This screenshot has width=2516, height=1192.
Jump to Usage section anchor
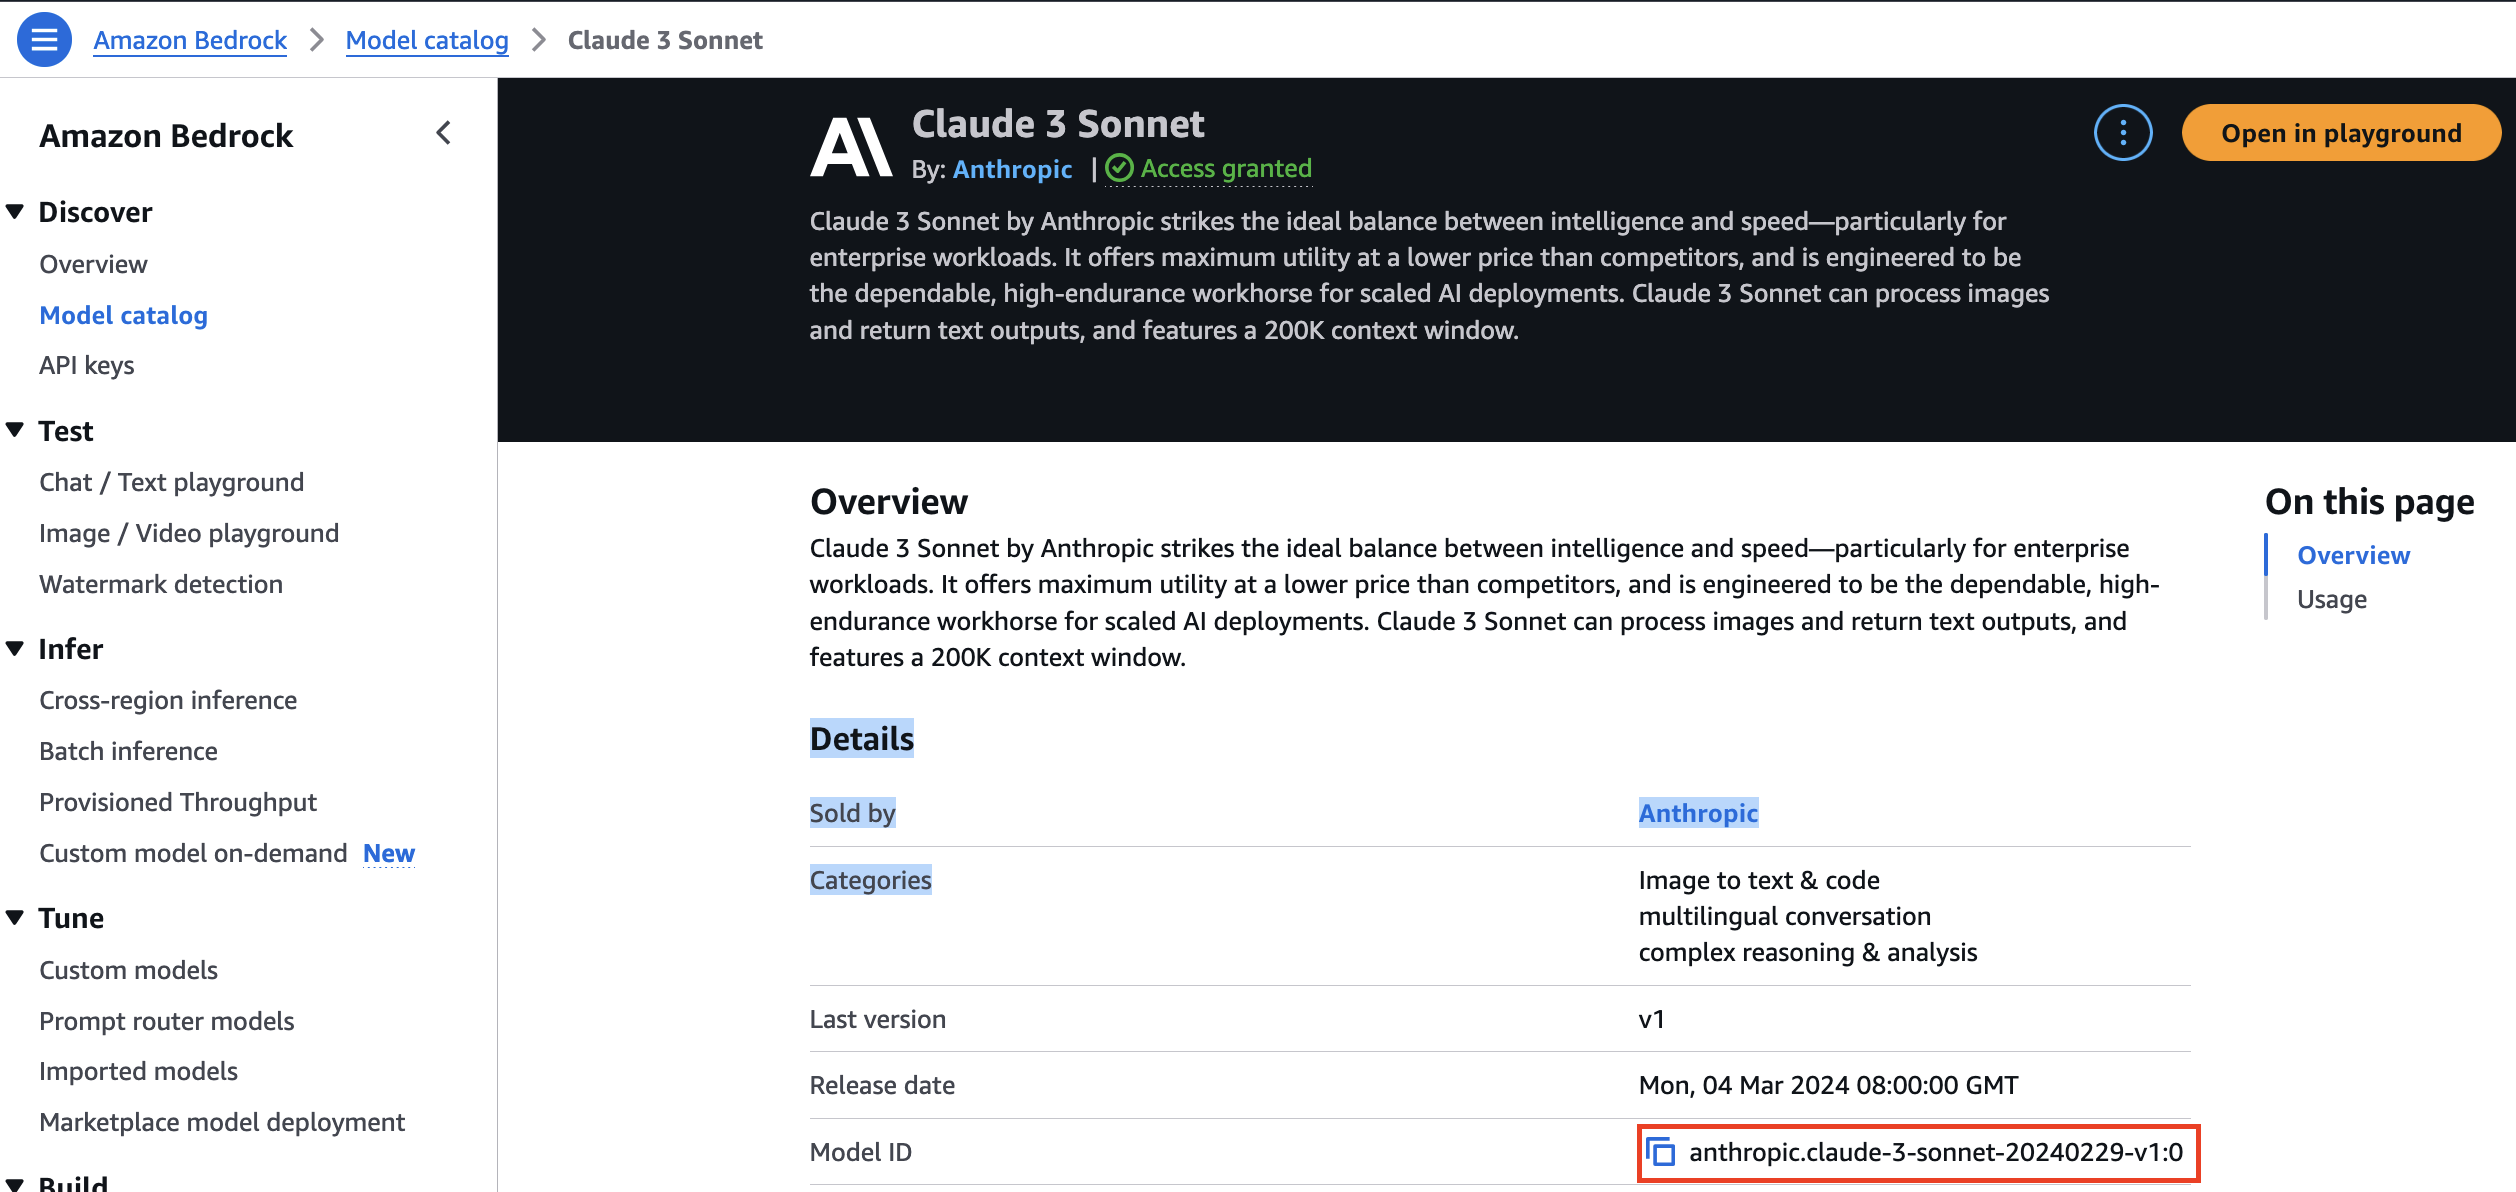point(2331,599)
